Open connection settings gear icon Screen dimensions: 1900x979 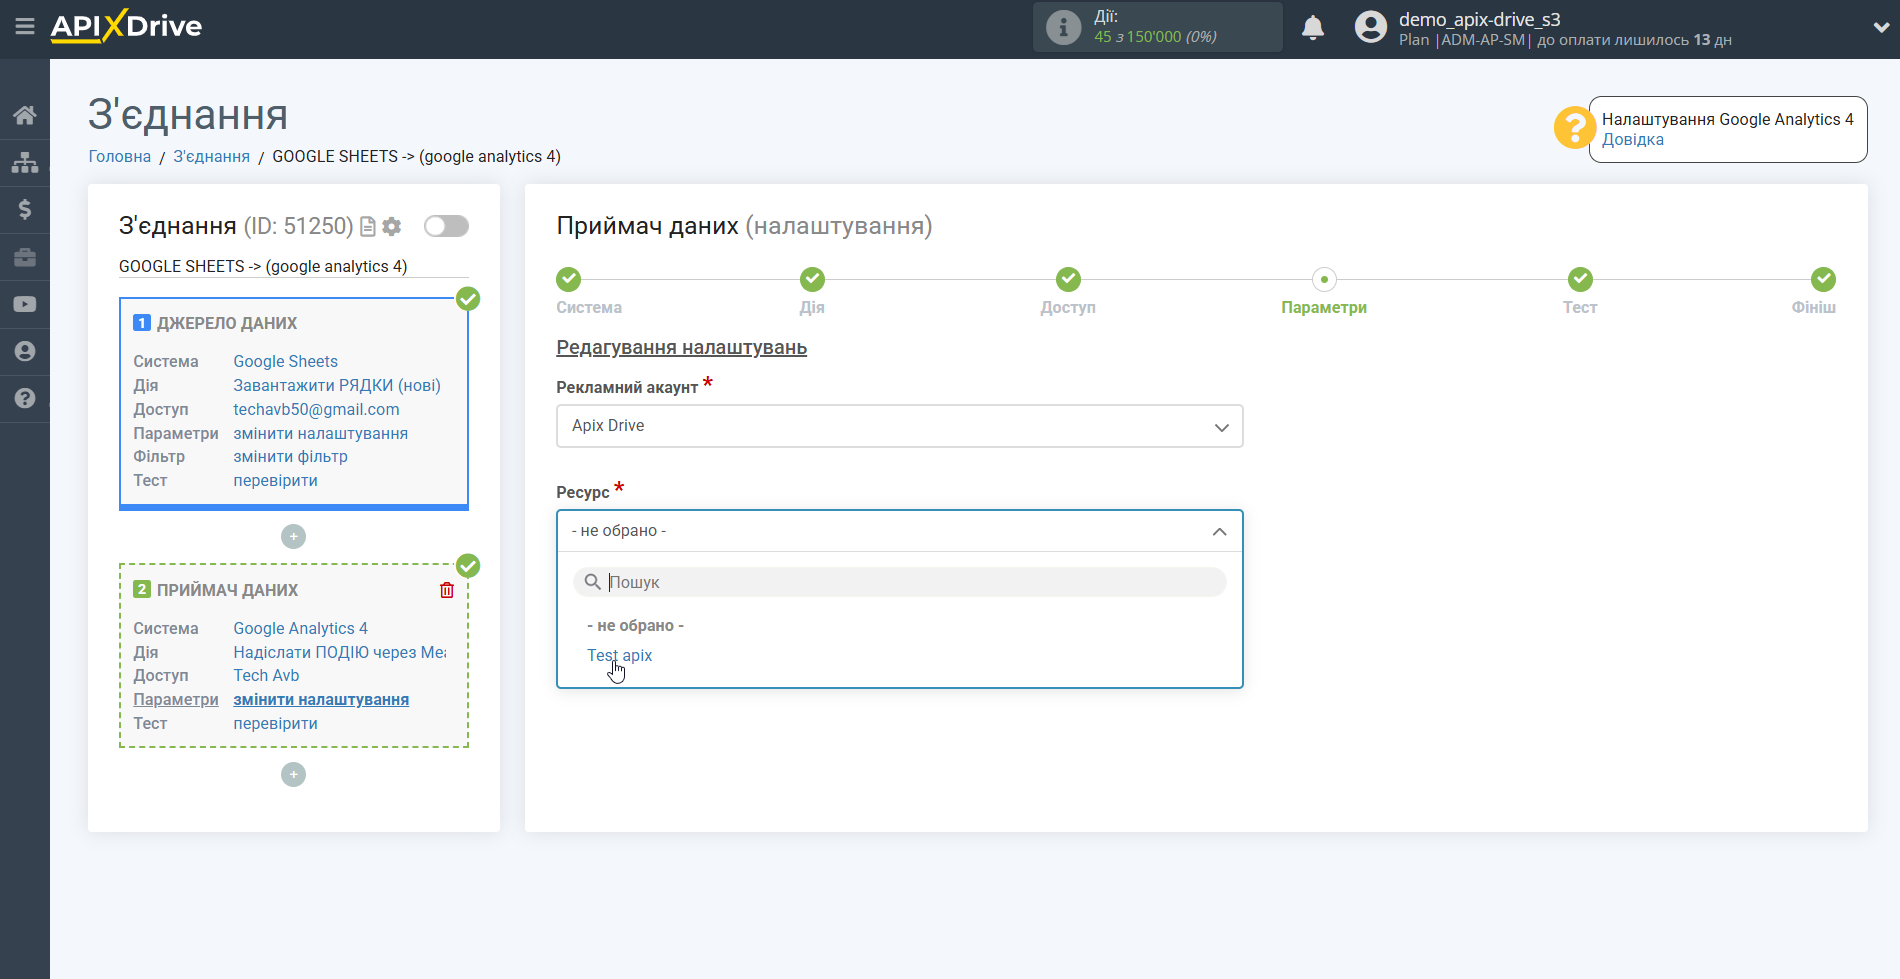[x=392, y=227]
